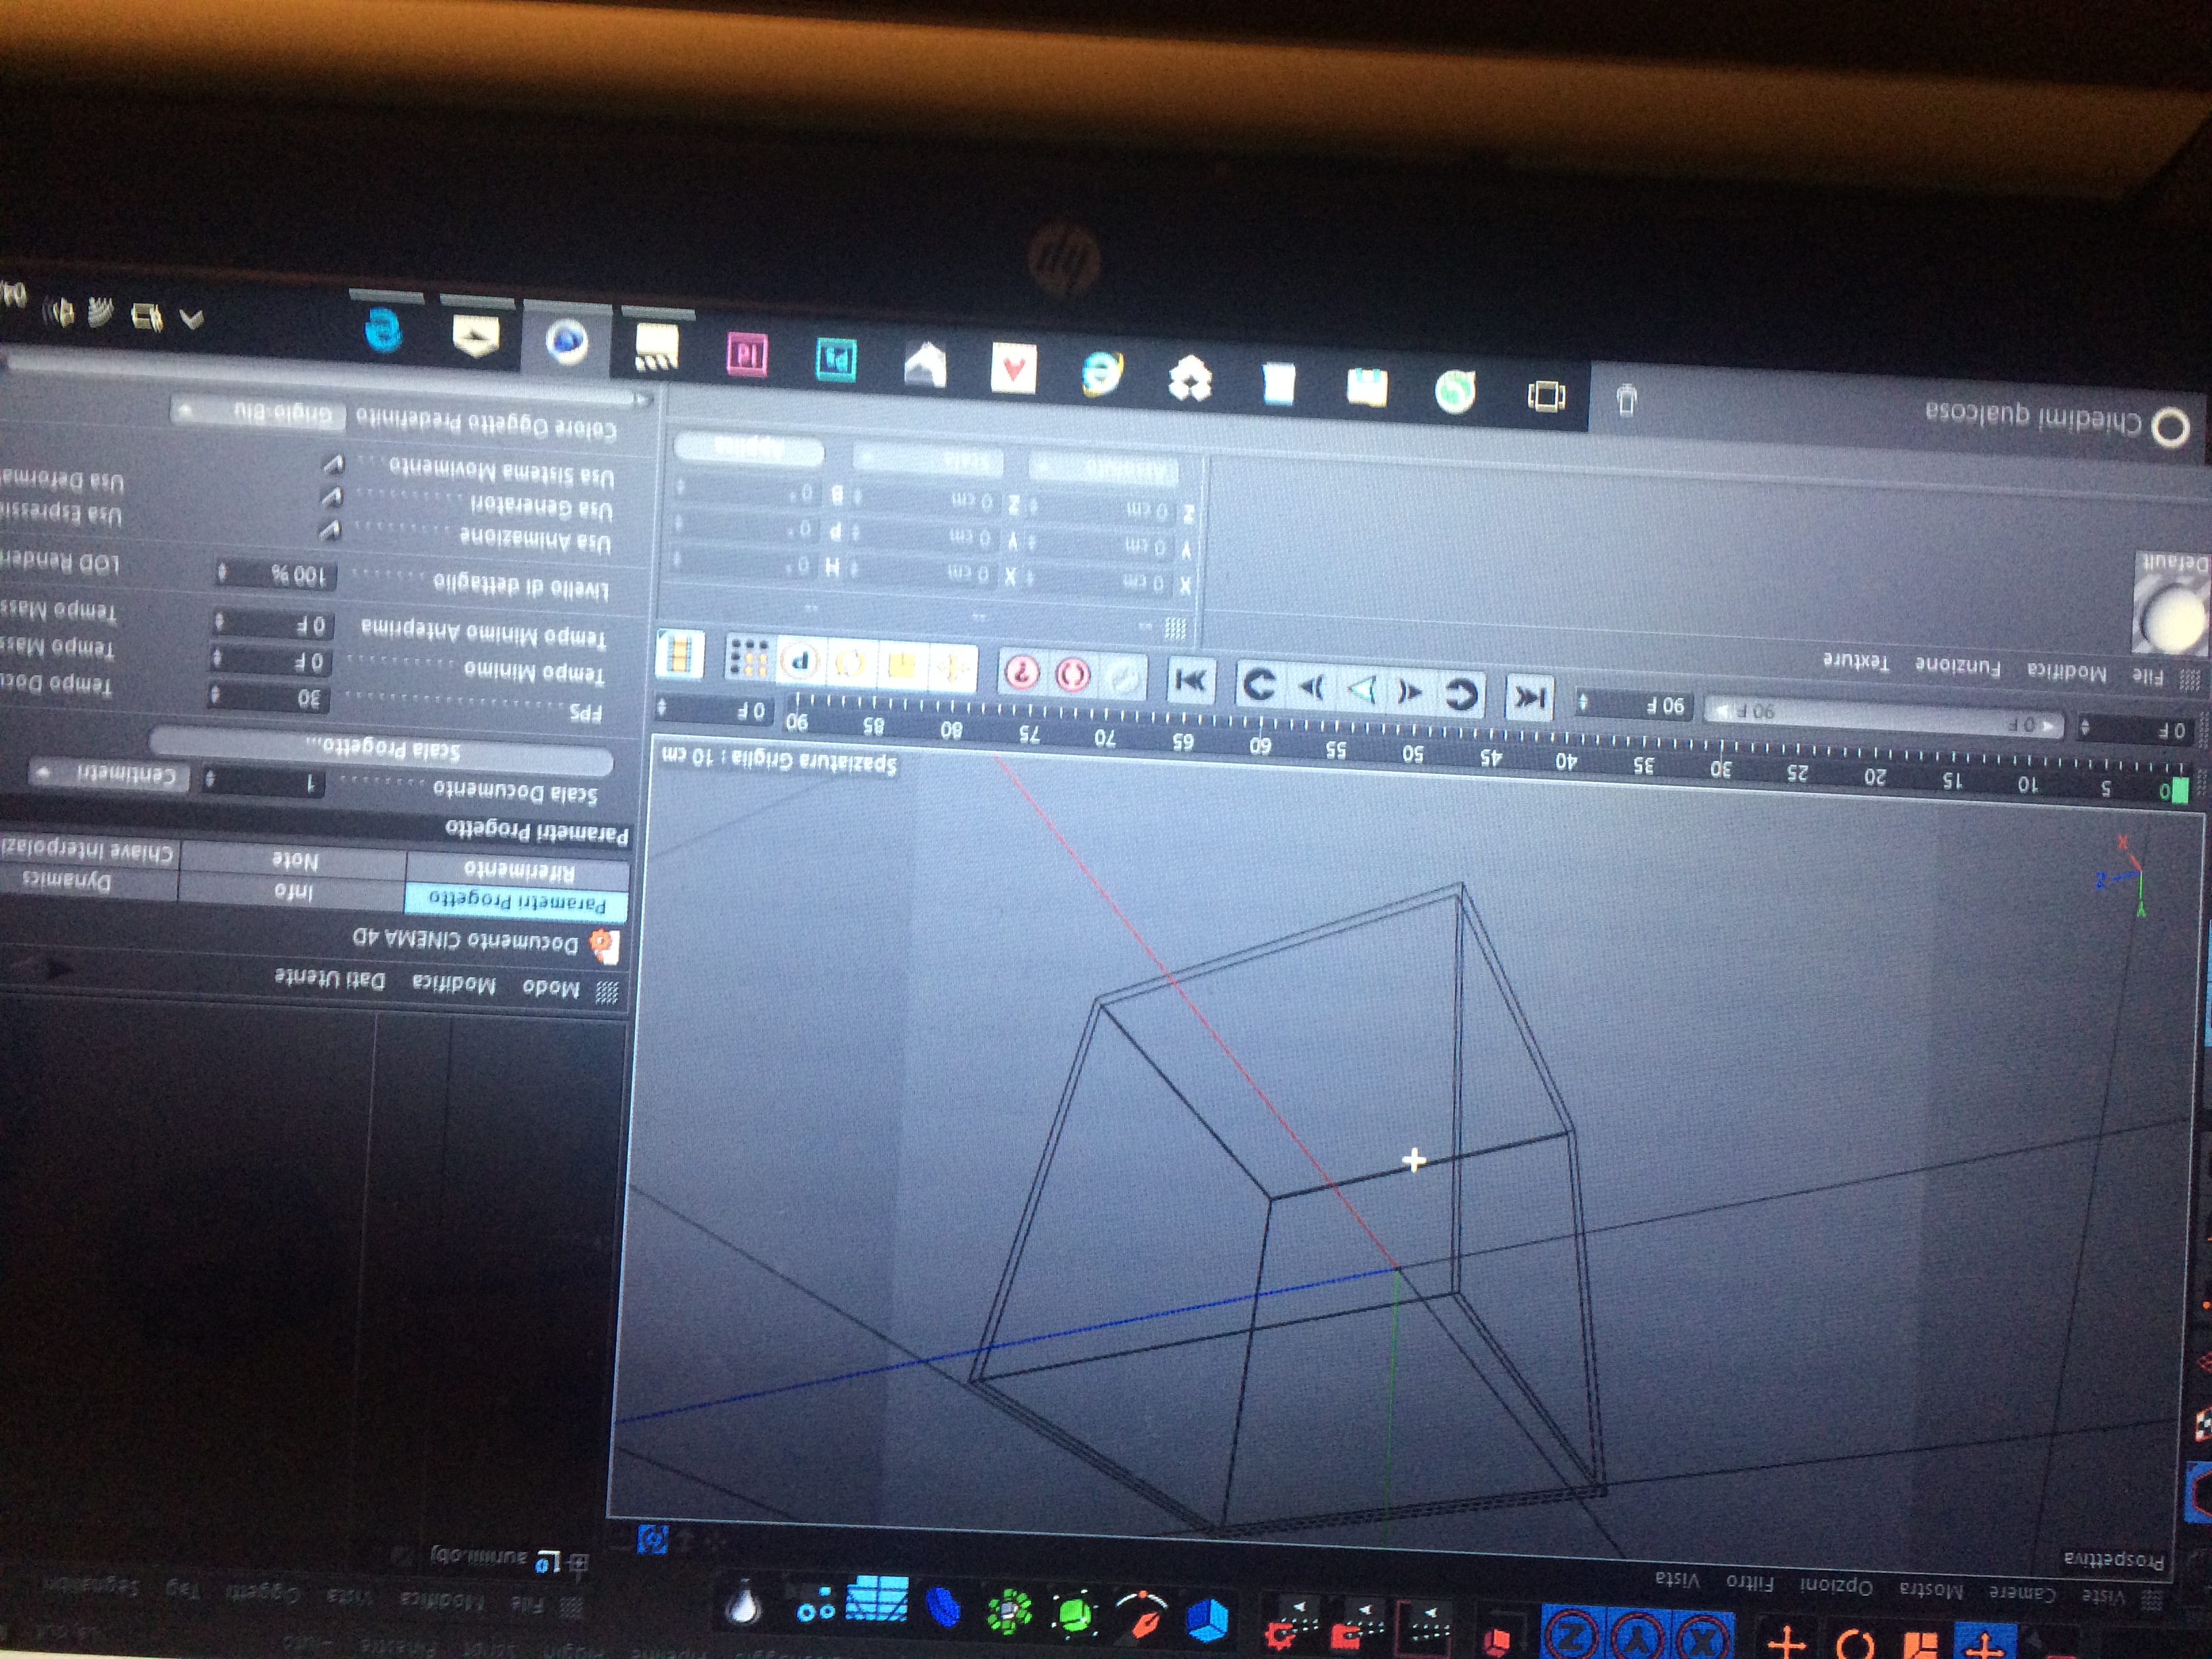The image size is (2212, 1659).
Task: Click the FPS value stepper arrows
Action: pos(216,695)
